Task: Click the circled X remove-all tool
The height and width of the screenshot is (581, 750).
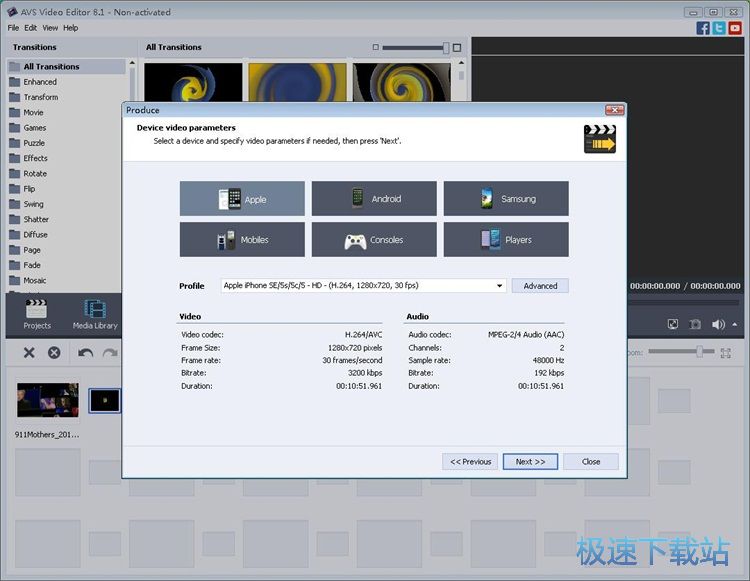Action: tap(54, 353)
